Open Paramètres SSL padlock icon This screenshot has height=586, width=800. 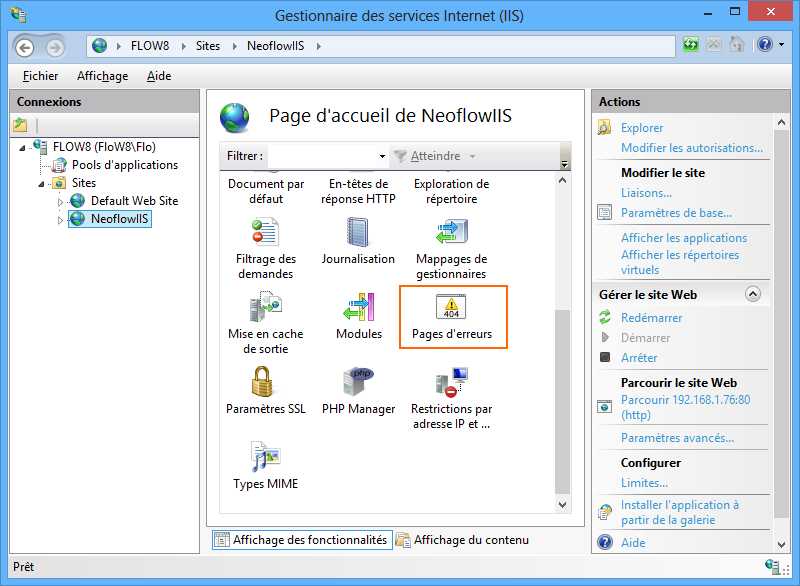click(x=262, y=381)
